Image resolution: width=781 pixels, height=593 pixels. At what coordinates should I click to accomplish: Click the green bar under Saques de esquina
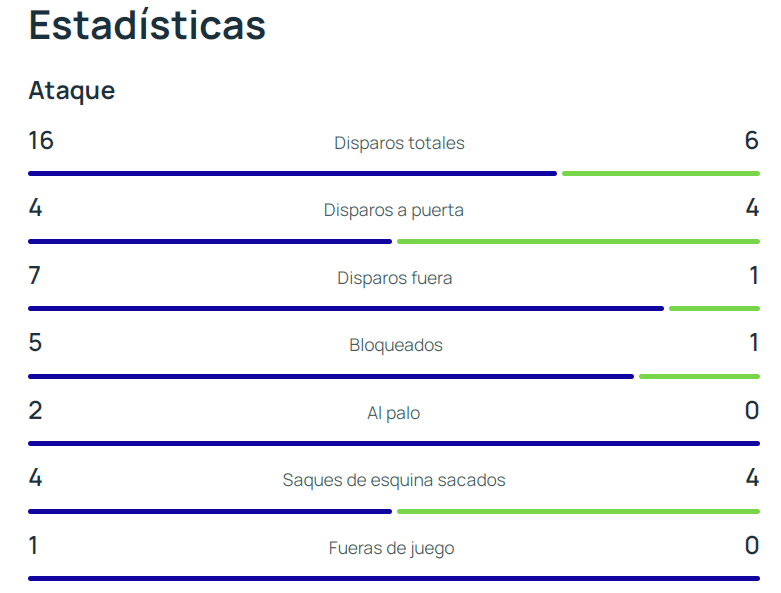[578, 511]
